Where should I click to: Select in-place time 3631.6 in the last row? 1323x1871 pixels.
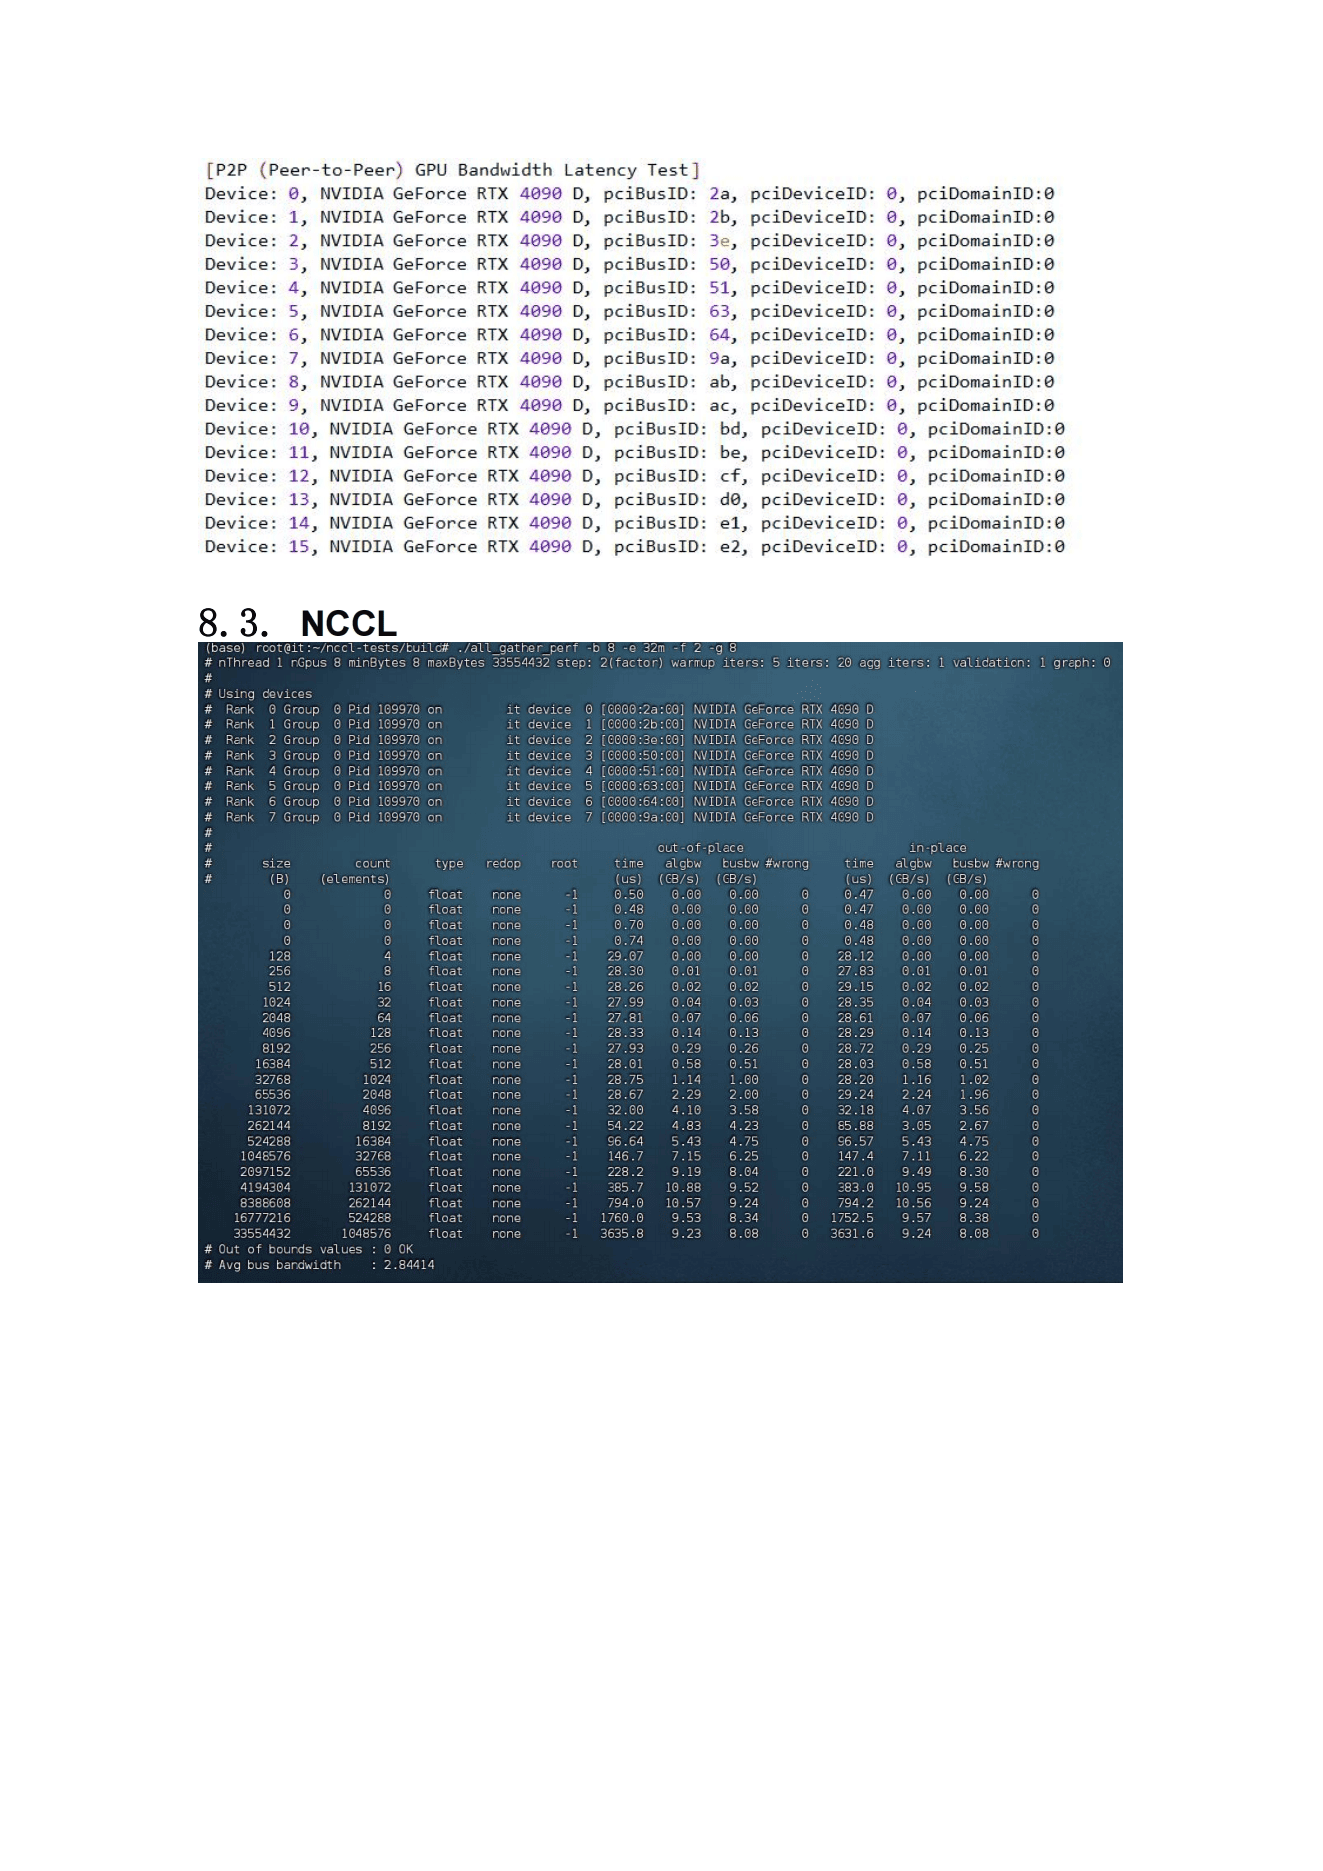852,1234
